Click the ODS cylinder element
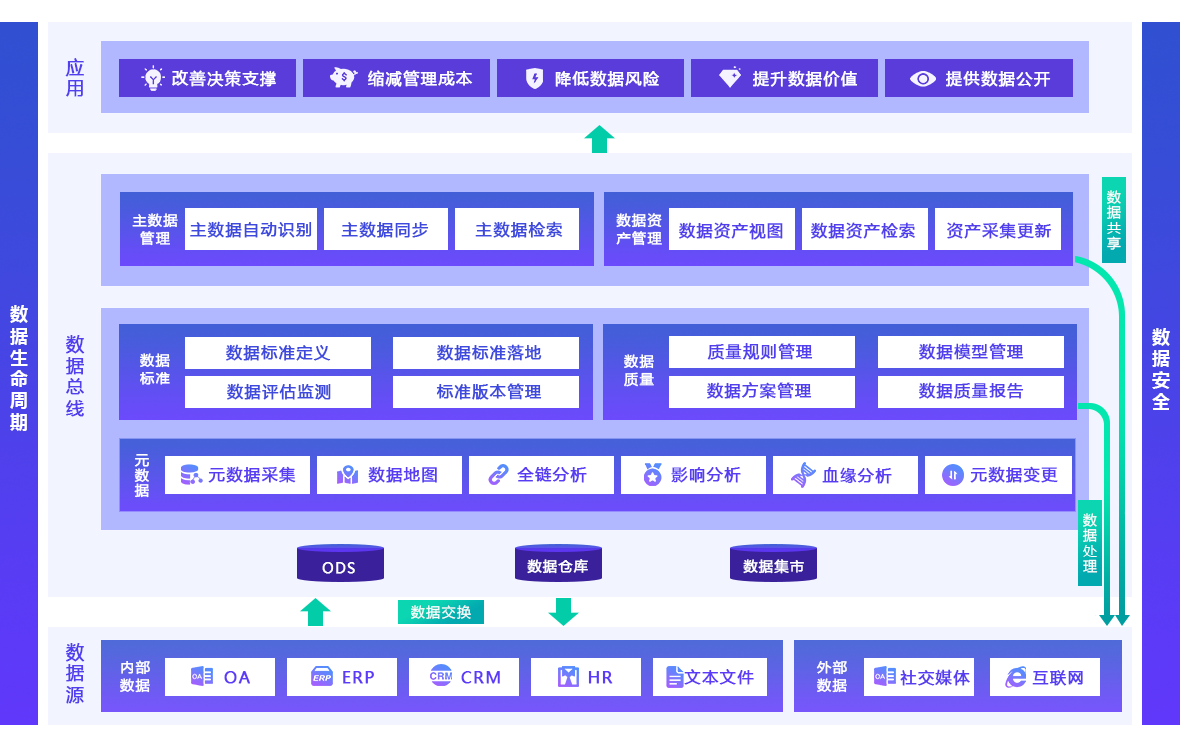 (x=339, y=563)
